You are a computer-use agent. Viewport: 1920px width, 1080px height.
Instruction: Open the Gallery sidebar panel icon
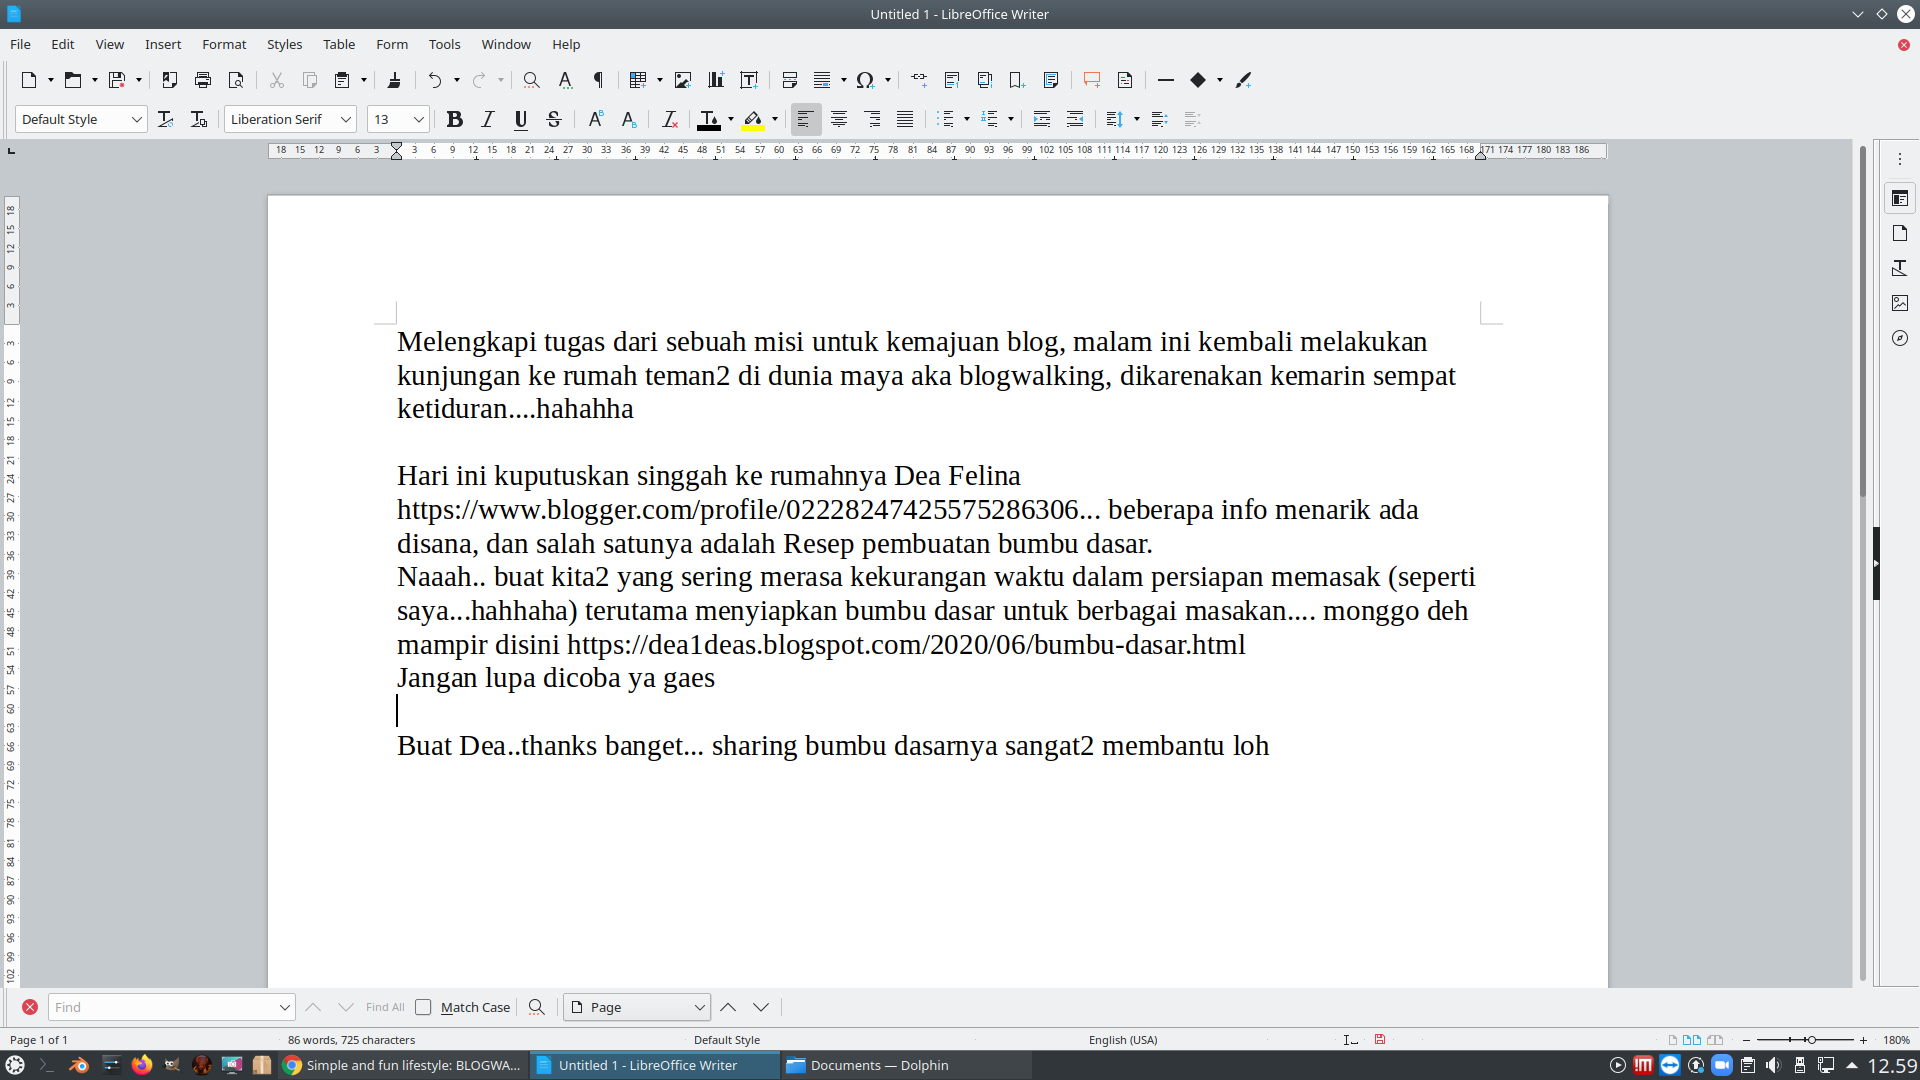pyautogui.click(x=1900, y=303)
